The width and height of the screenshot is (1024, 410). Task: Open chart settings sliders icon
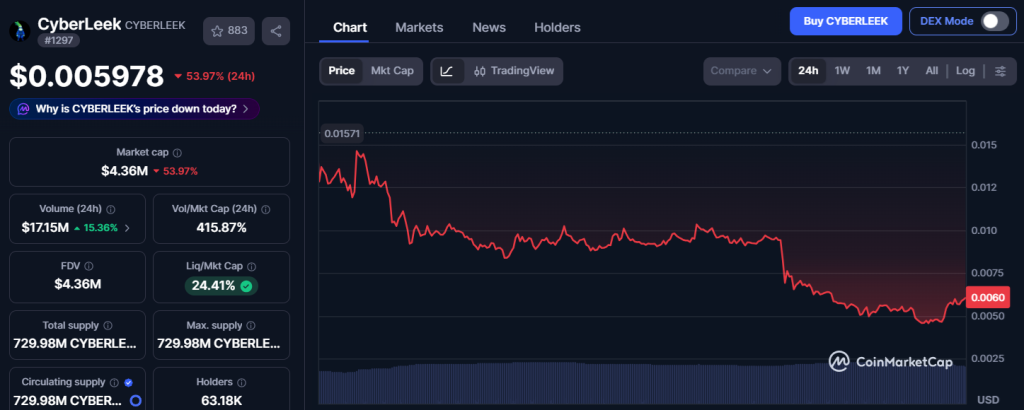[x=1000, y=71]
